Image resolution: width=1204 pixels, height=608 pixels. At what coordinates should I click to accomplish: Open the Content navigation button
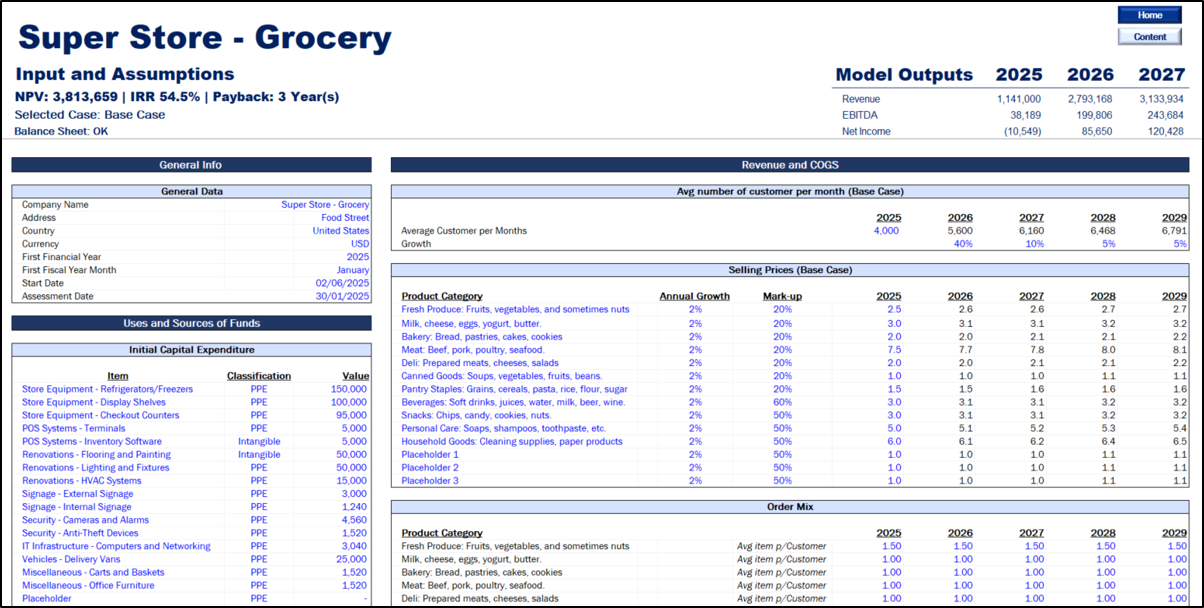coord(1150,37)
